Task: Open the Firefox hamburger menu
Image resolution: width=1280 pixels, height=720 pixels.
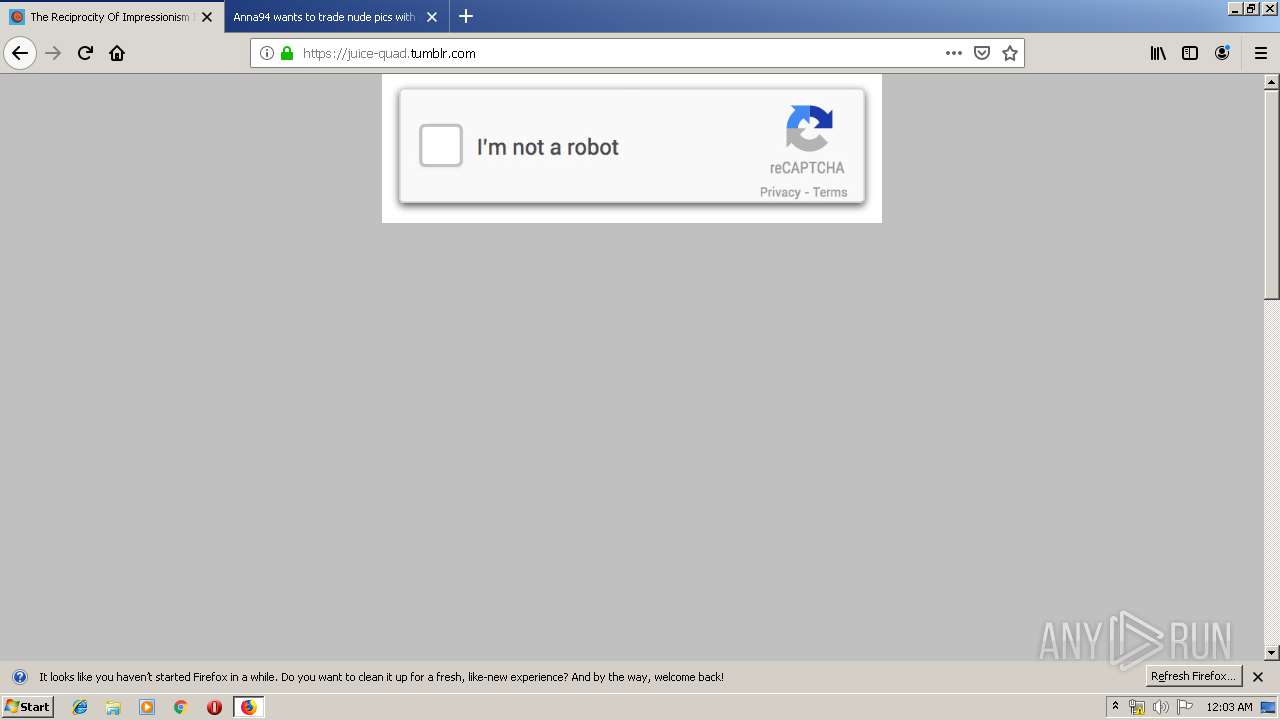Action: tap(1261, 53)
